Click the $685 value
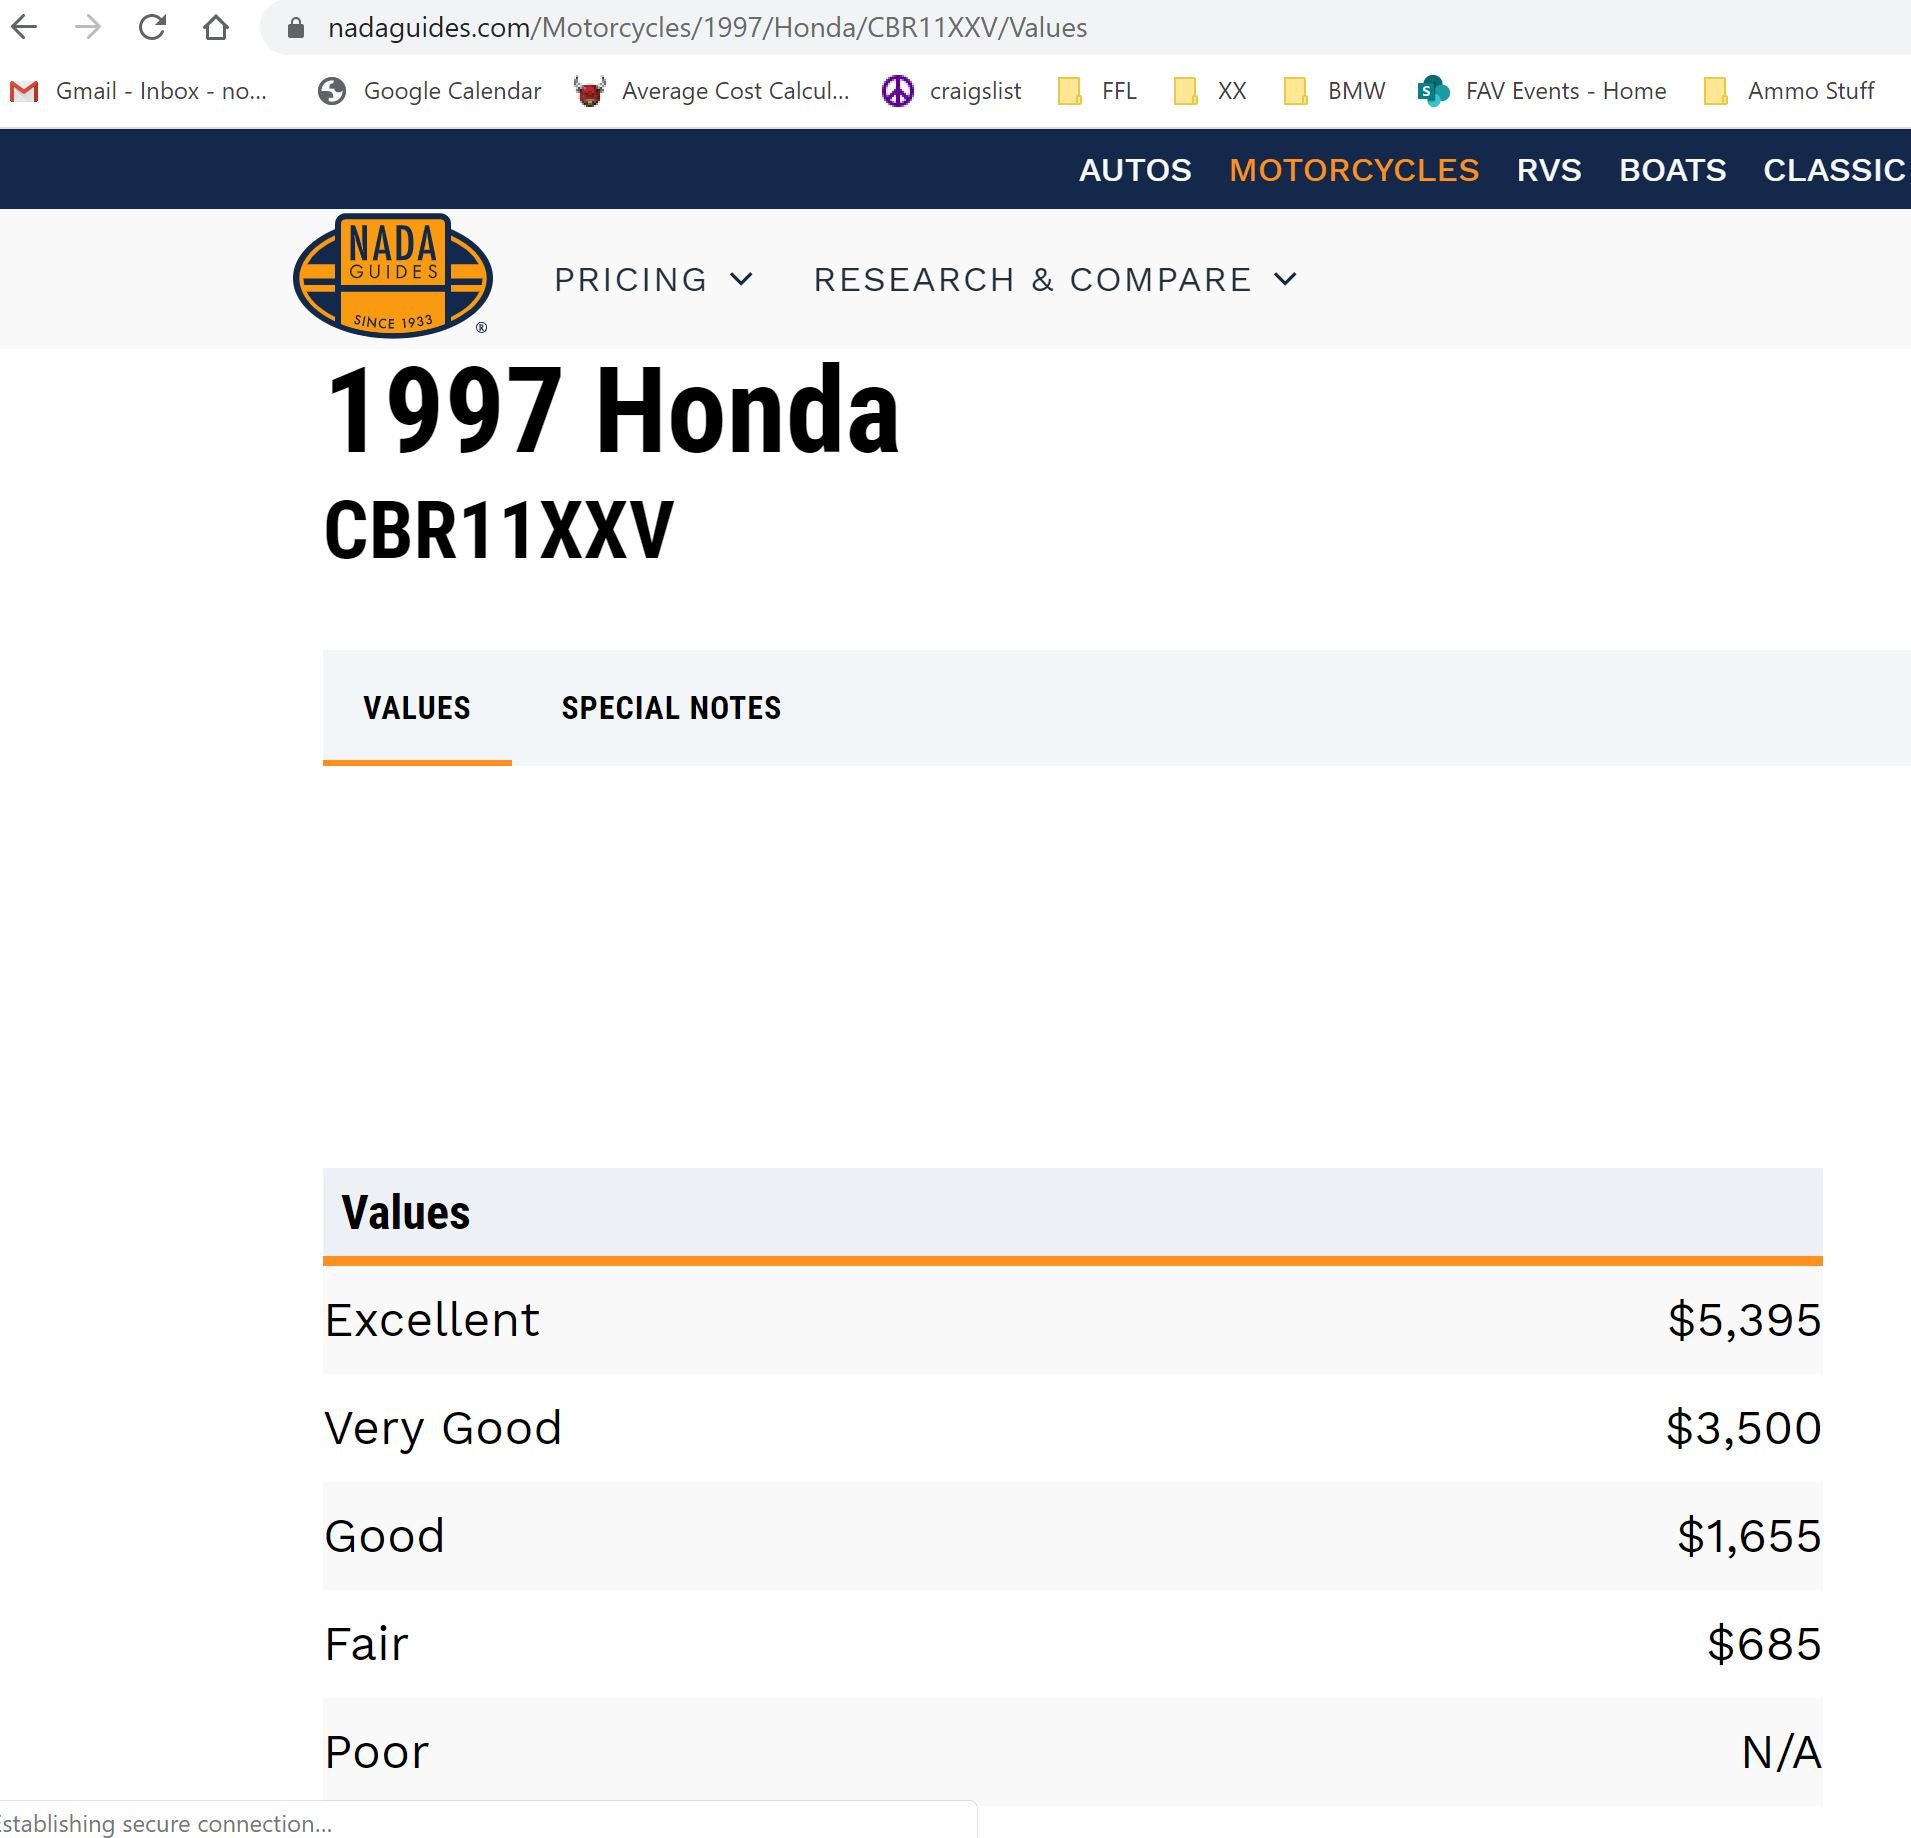The height and width of the screenshot is (1838, 1911). point(1764,1645)
